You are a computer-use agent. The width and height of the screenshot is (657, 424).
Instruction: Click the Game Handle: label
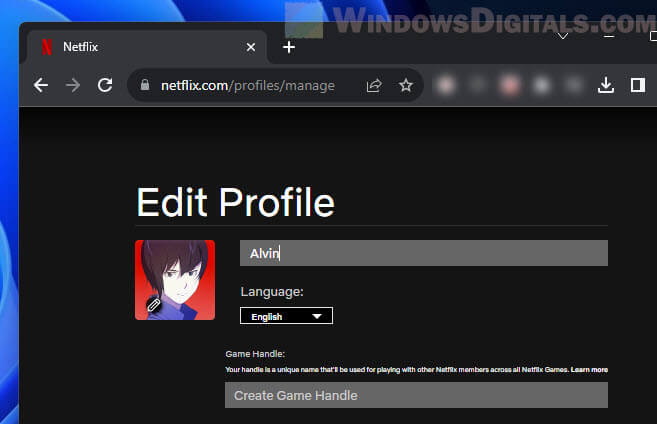click(255, 354)
